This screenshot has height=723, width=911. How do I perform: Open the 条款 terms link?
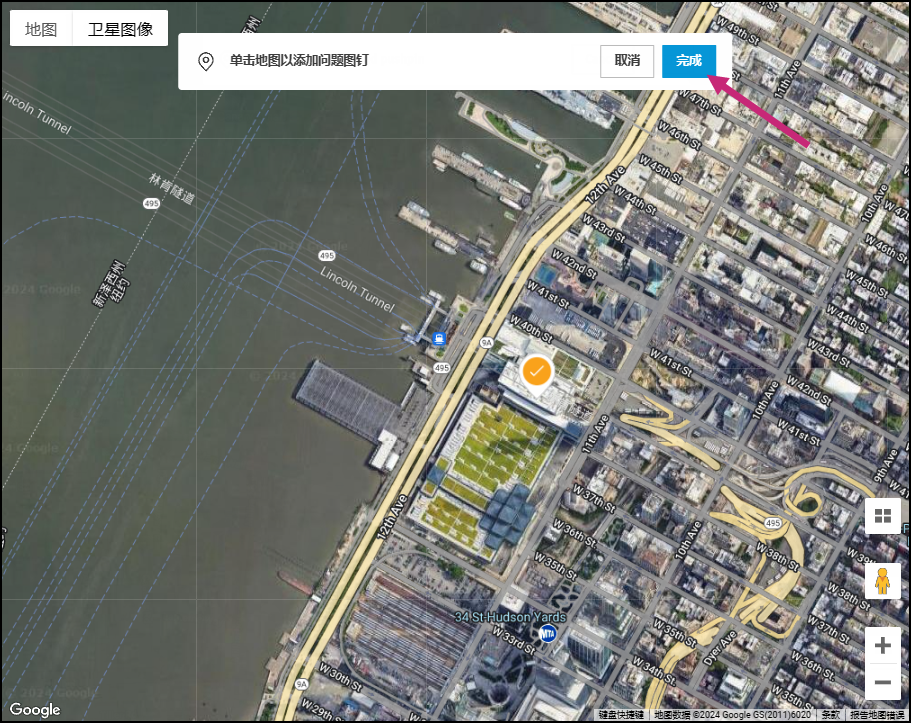pos(830,715)
